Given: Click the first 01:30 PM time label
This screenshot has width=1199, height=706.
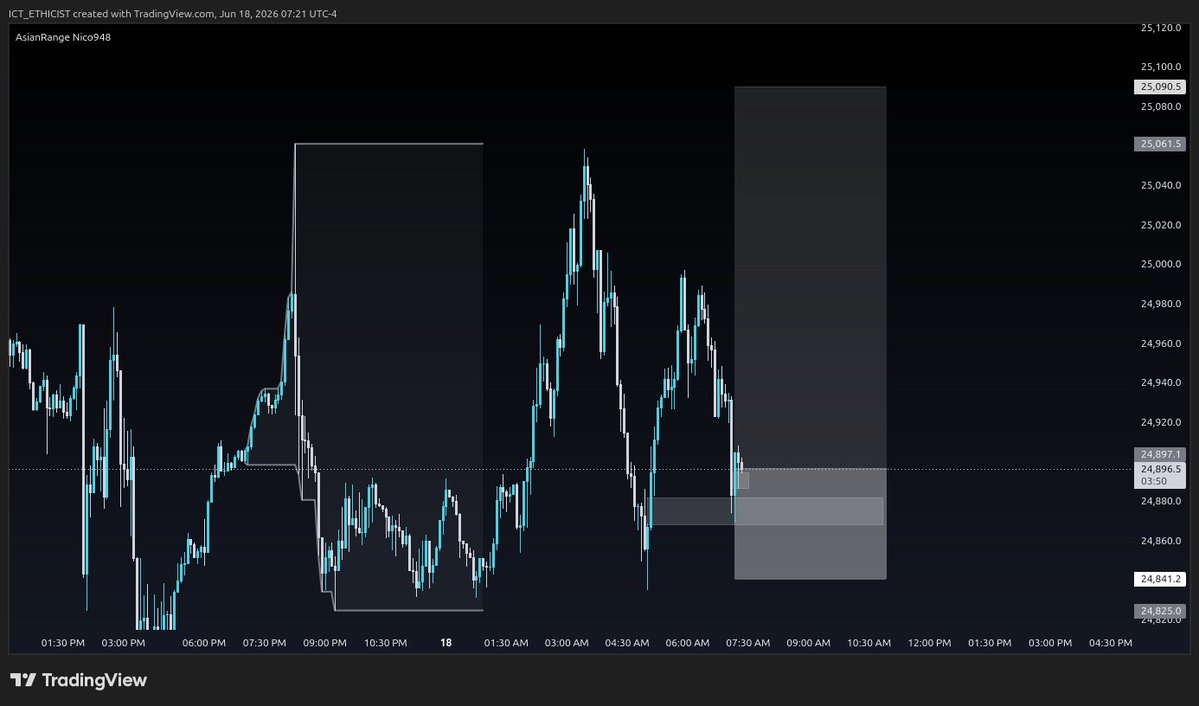Looking at the screenshot, I should [x=63, y=643].
